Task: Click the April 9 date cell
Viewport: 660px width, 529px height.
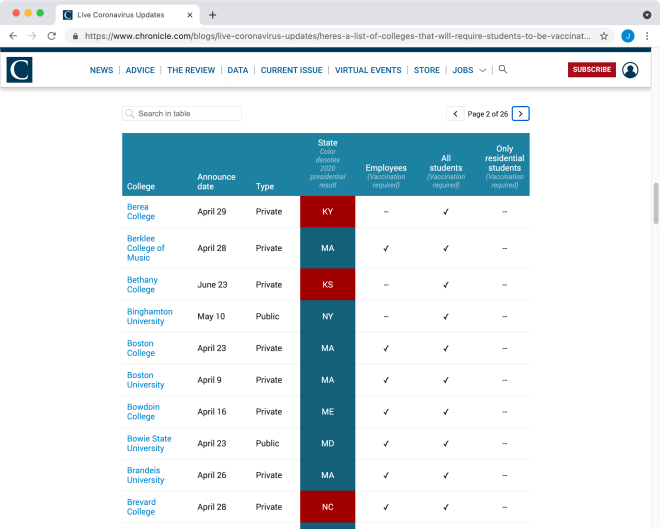Action: click(x=209, y=380)
